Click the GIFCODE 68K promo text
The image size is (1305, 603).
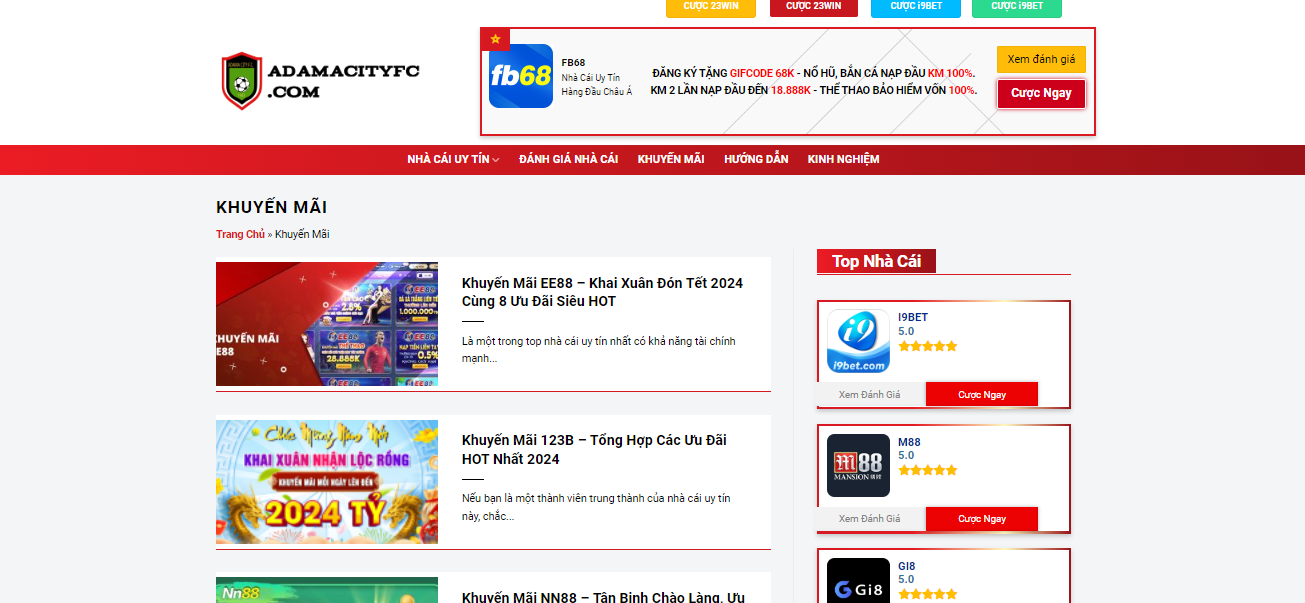click(x=762, y=73)
